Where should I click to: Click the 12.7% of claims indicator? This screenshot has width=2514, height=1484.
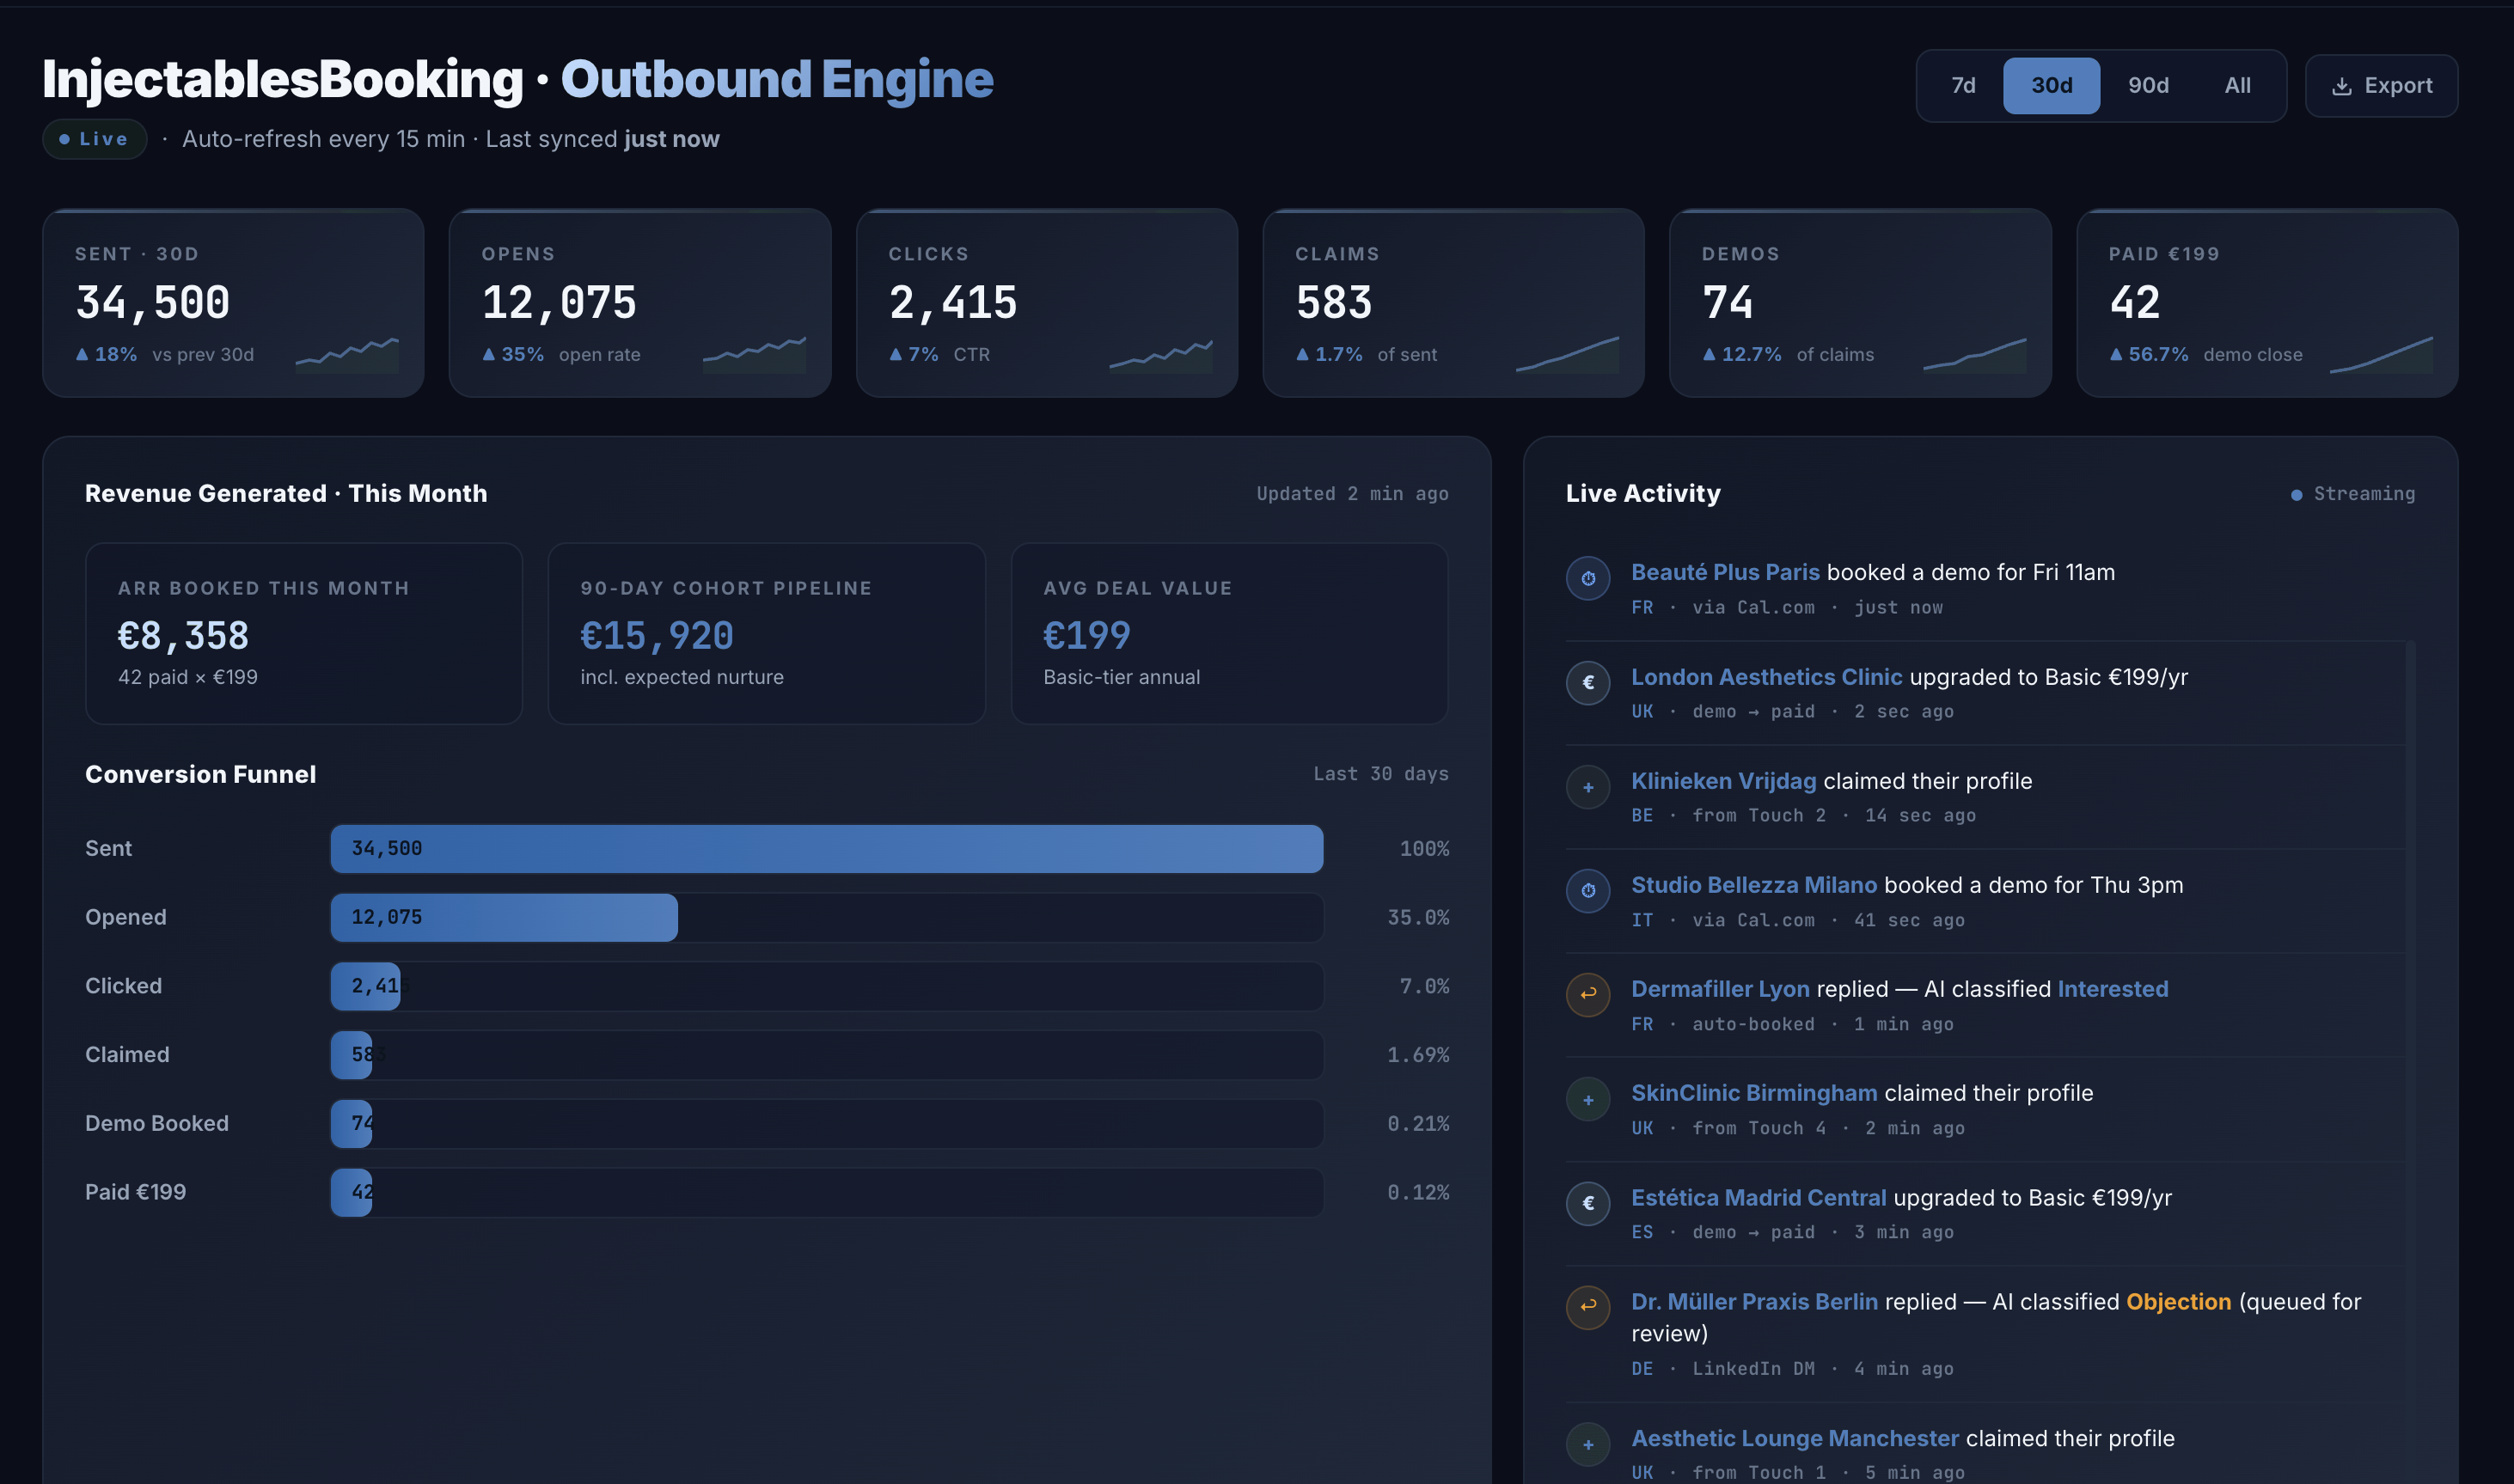[x=1788, y=355]
